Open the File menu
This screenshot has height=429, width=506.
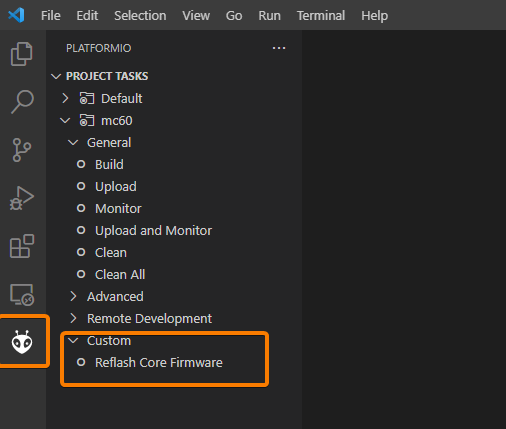(51, 16)
